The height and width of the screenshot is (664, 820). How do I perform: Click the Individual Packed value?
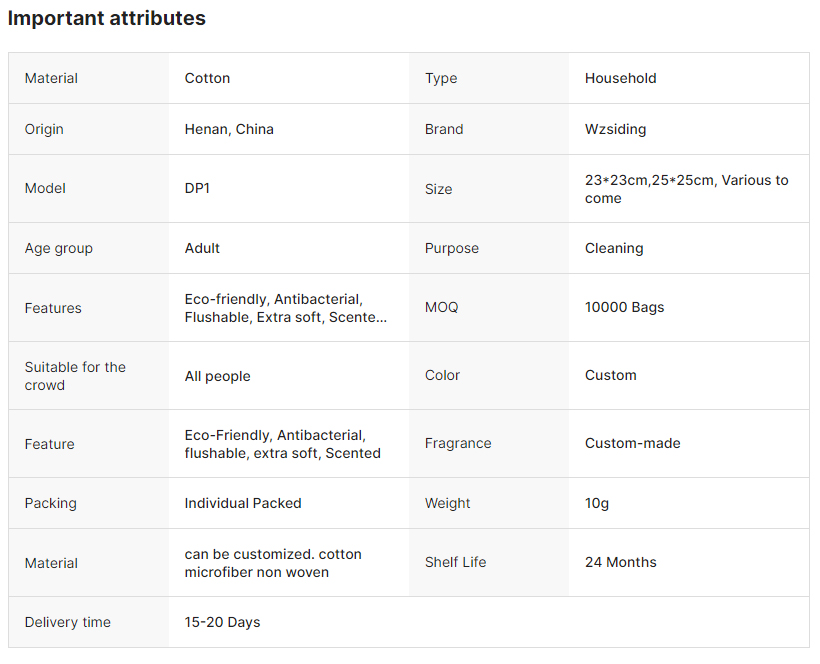(x=243, y=503)
